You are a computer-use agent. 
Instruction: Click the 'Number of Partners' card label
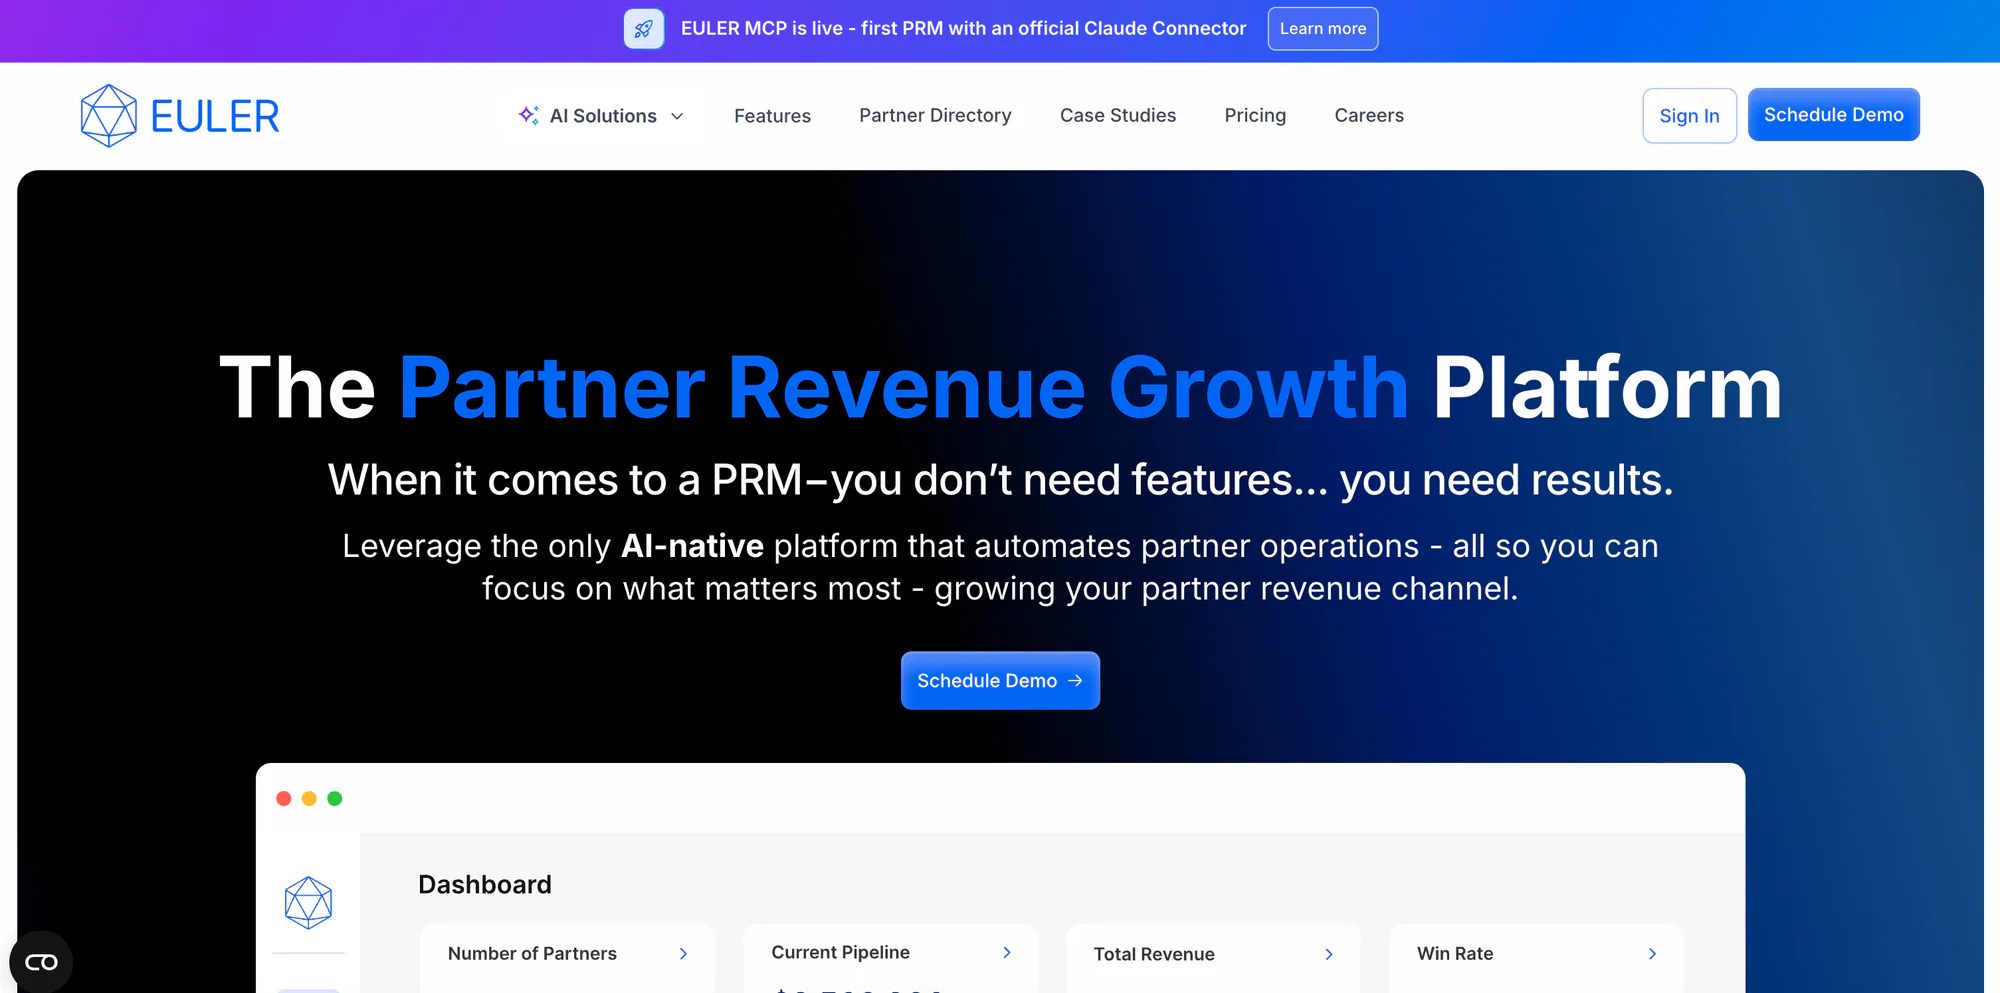click(x=532, y=954)
